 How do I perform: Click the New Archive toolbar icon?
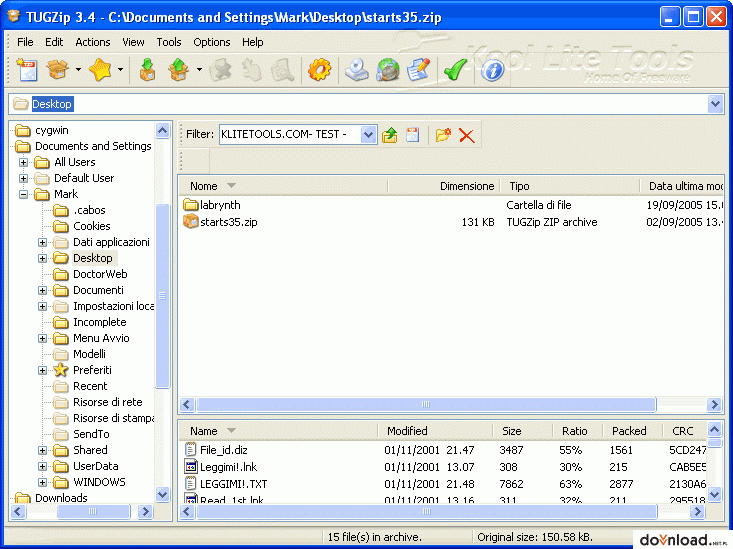pos(27,70)
